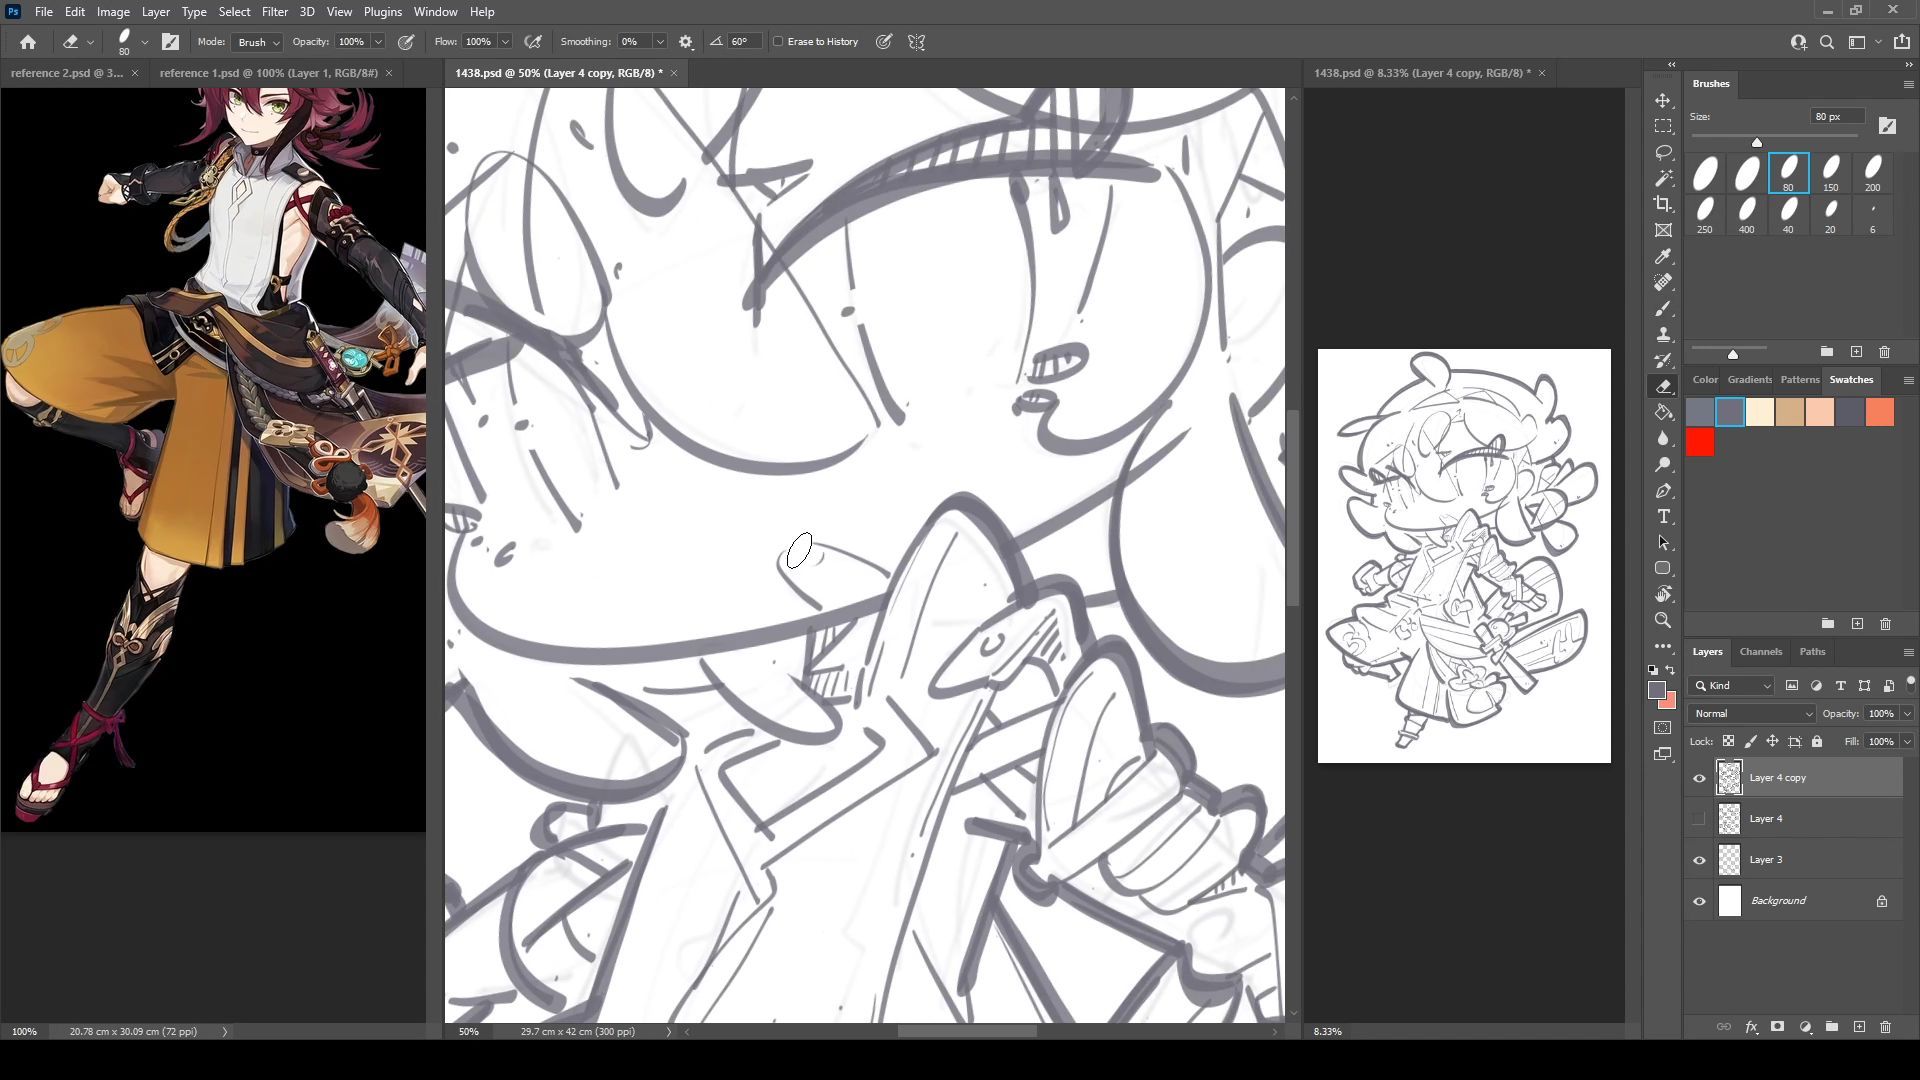Select the Rectangular Marquee tool
The width and height of the screenshot is (1920, 1080).
click(x=1663, y=126)
